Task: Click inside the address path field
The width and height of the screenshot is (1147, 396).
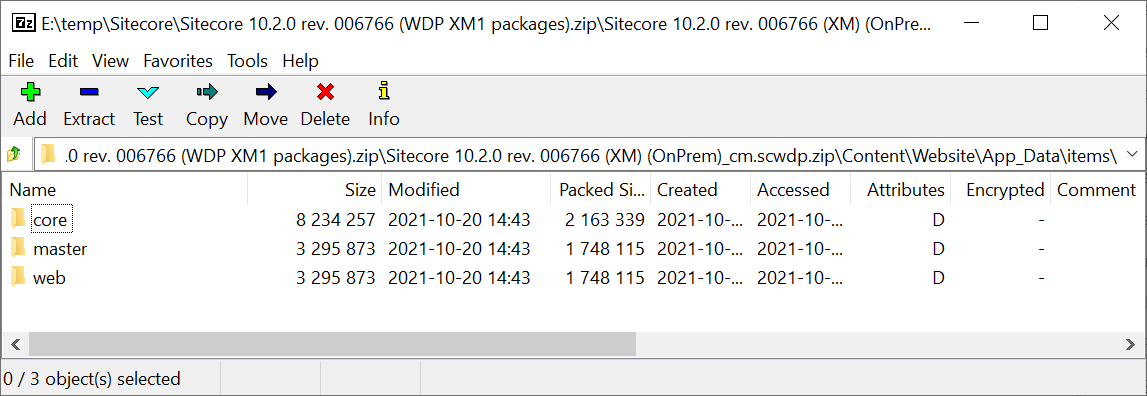Action: pyautogui.click(x=579, y=154)
